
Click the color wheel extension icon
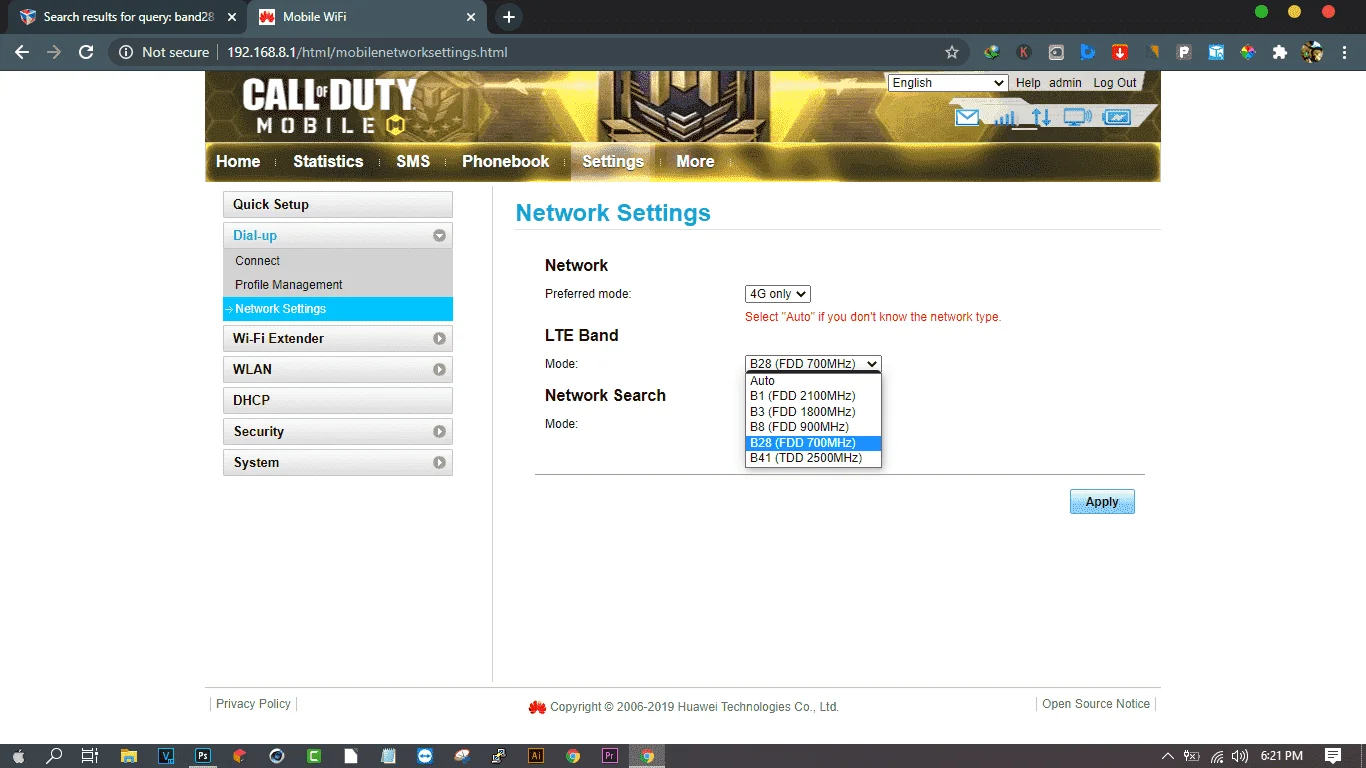[x=1248, y=52]
